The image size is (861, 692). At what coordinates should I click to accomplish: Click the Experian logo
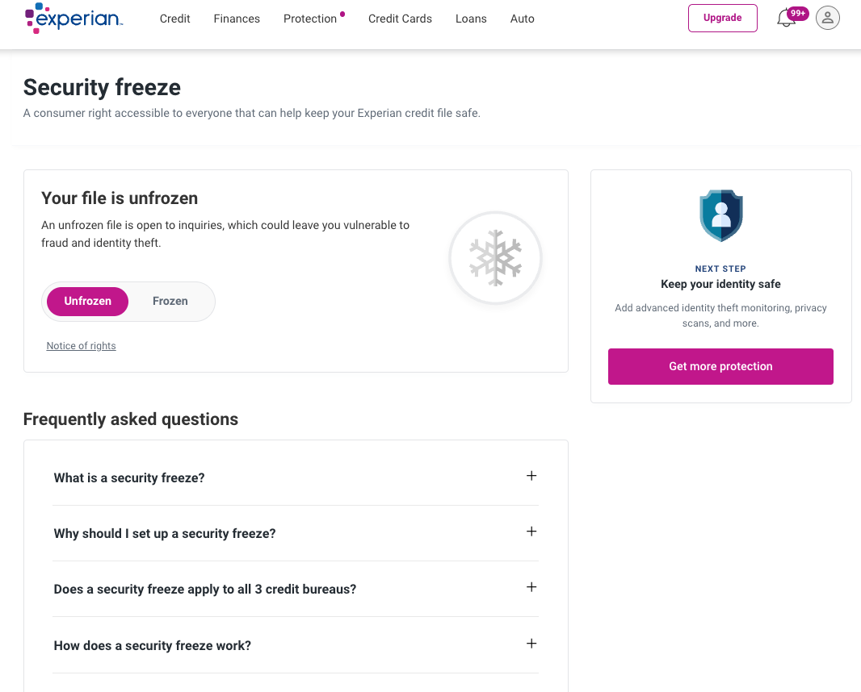pos(73,18)
